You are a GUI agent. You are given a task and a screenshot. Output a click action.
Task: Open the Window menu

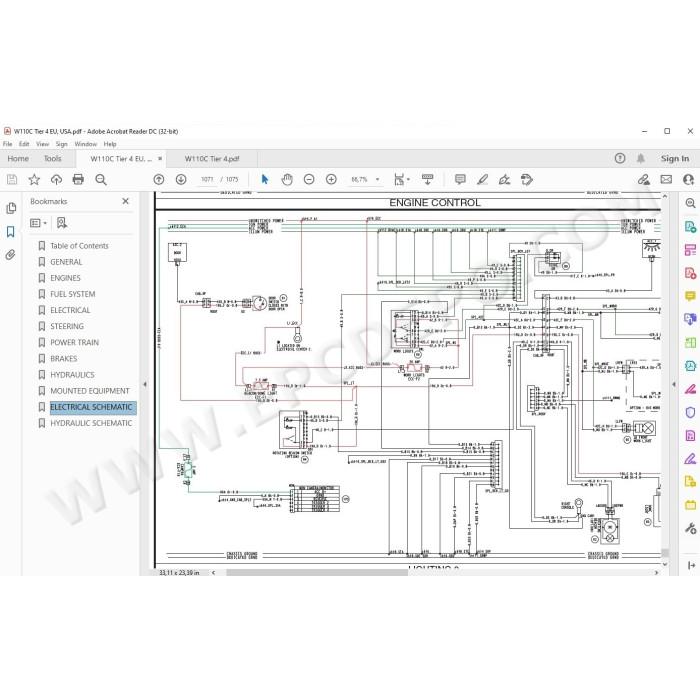click(x=86, y=144)
